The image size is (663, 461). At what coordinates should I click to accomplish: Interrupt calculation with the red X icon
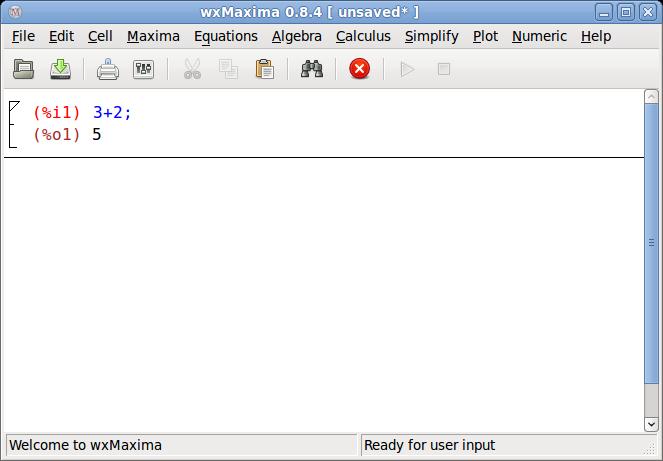(360, 69)
